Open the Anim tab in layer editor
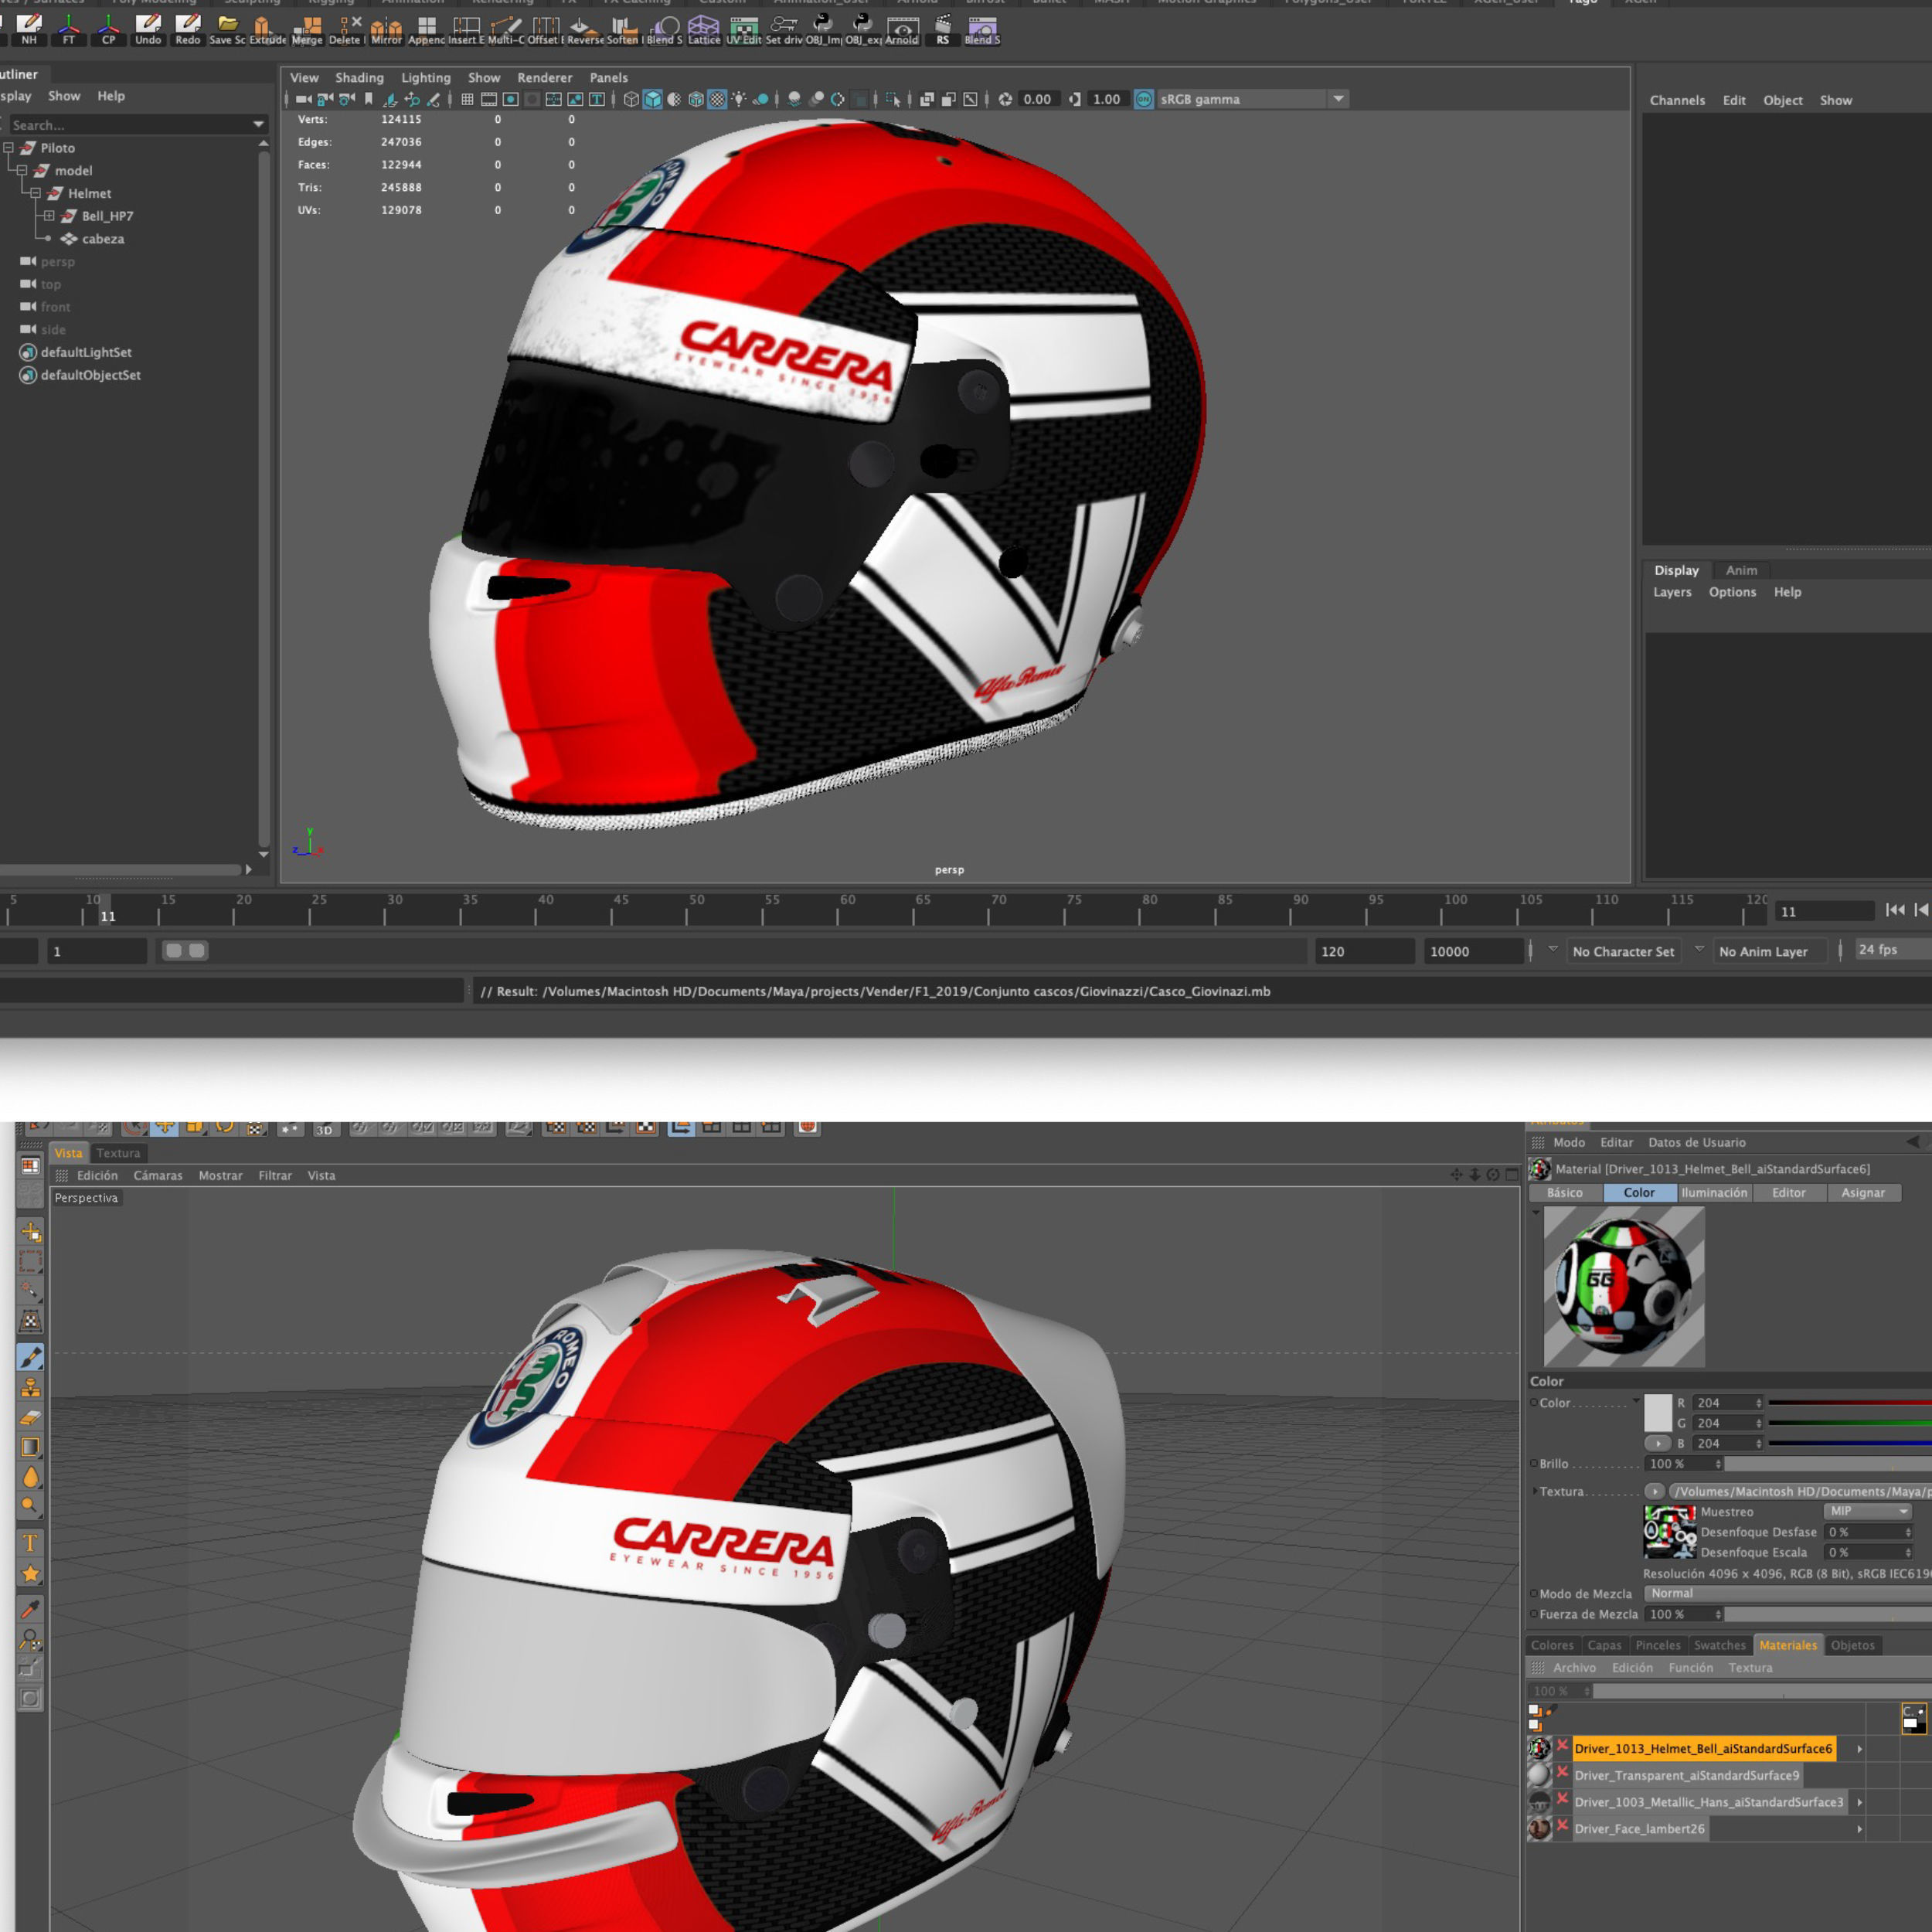 pos(1741,570)
